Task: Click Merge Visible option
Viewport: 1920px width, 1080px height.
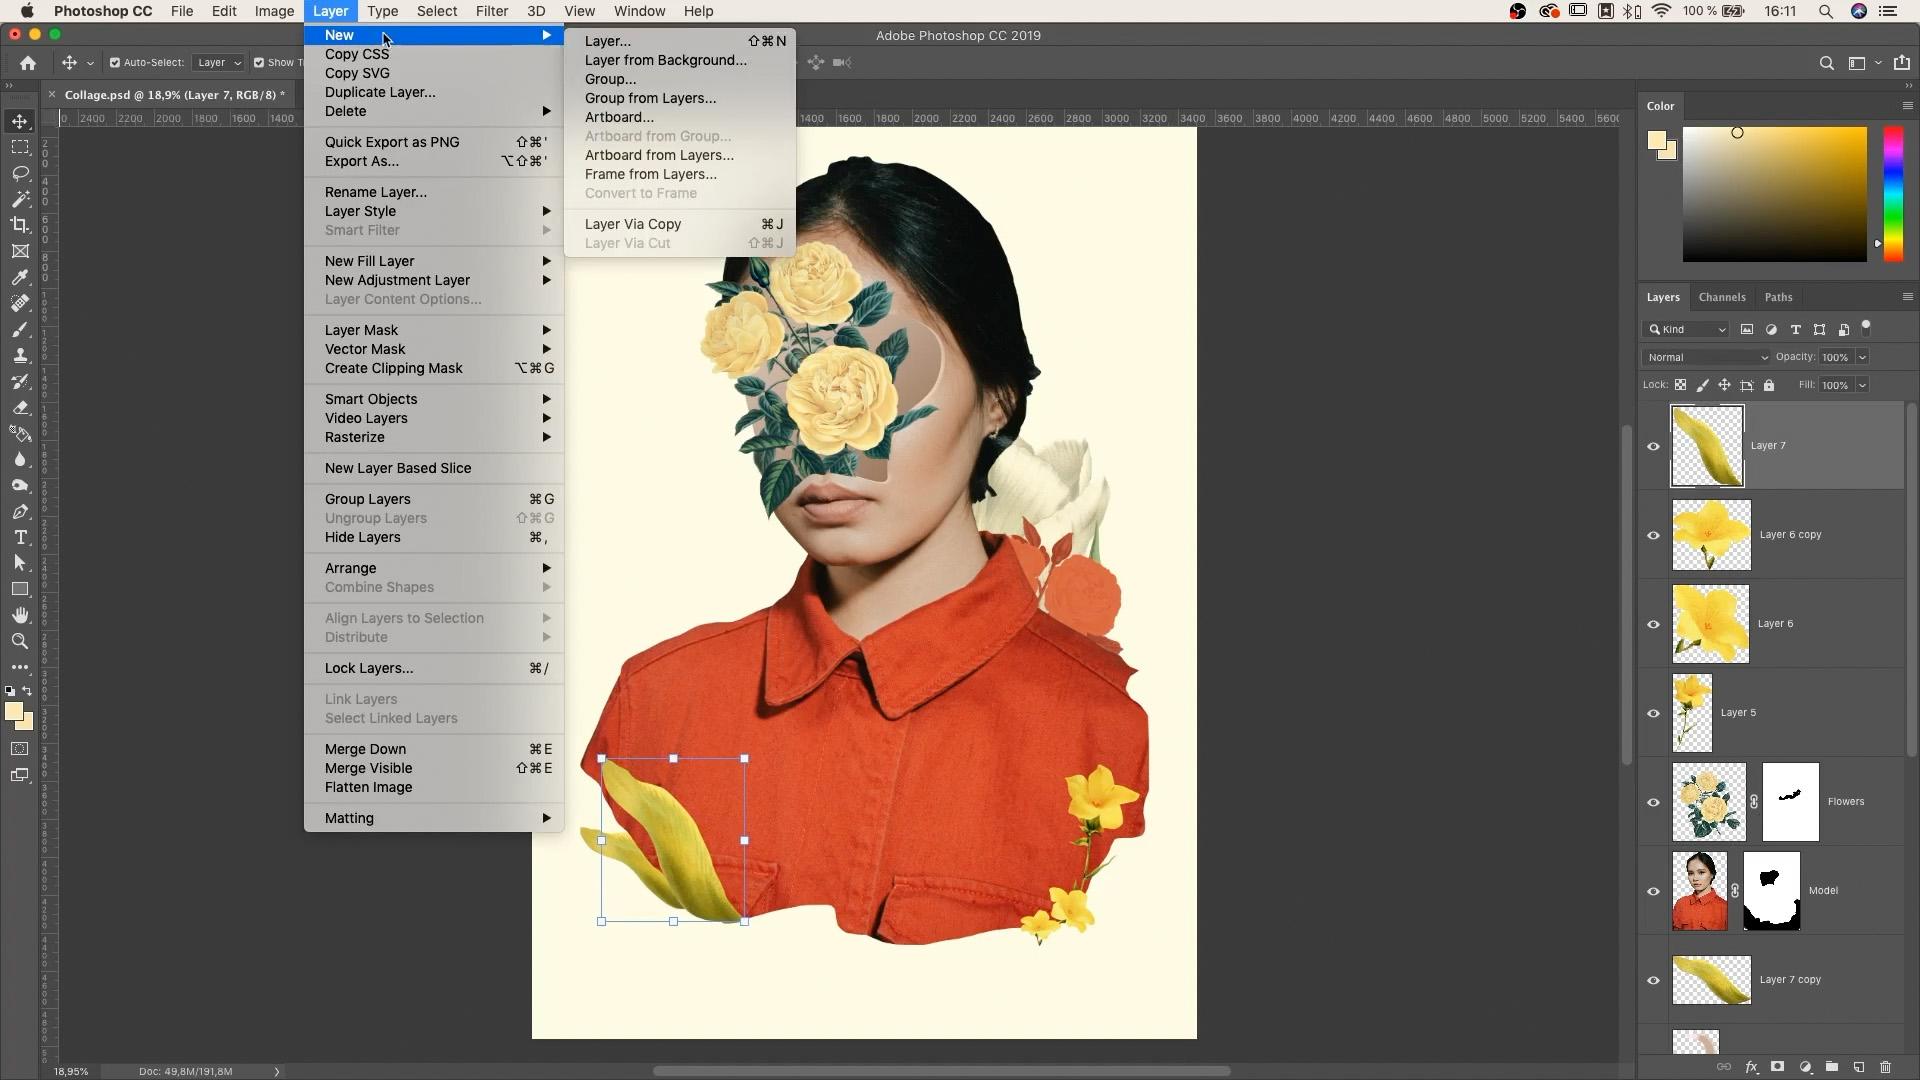Action: pos(369,767)
